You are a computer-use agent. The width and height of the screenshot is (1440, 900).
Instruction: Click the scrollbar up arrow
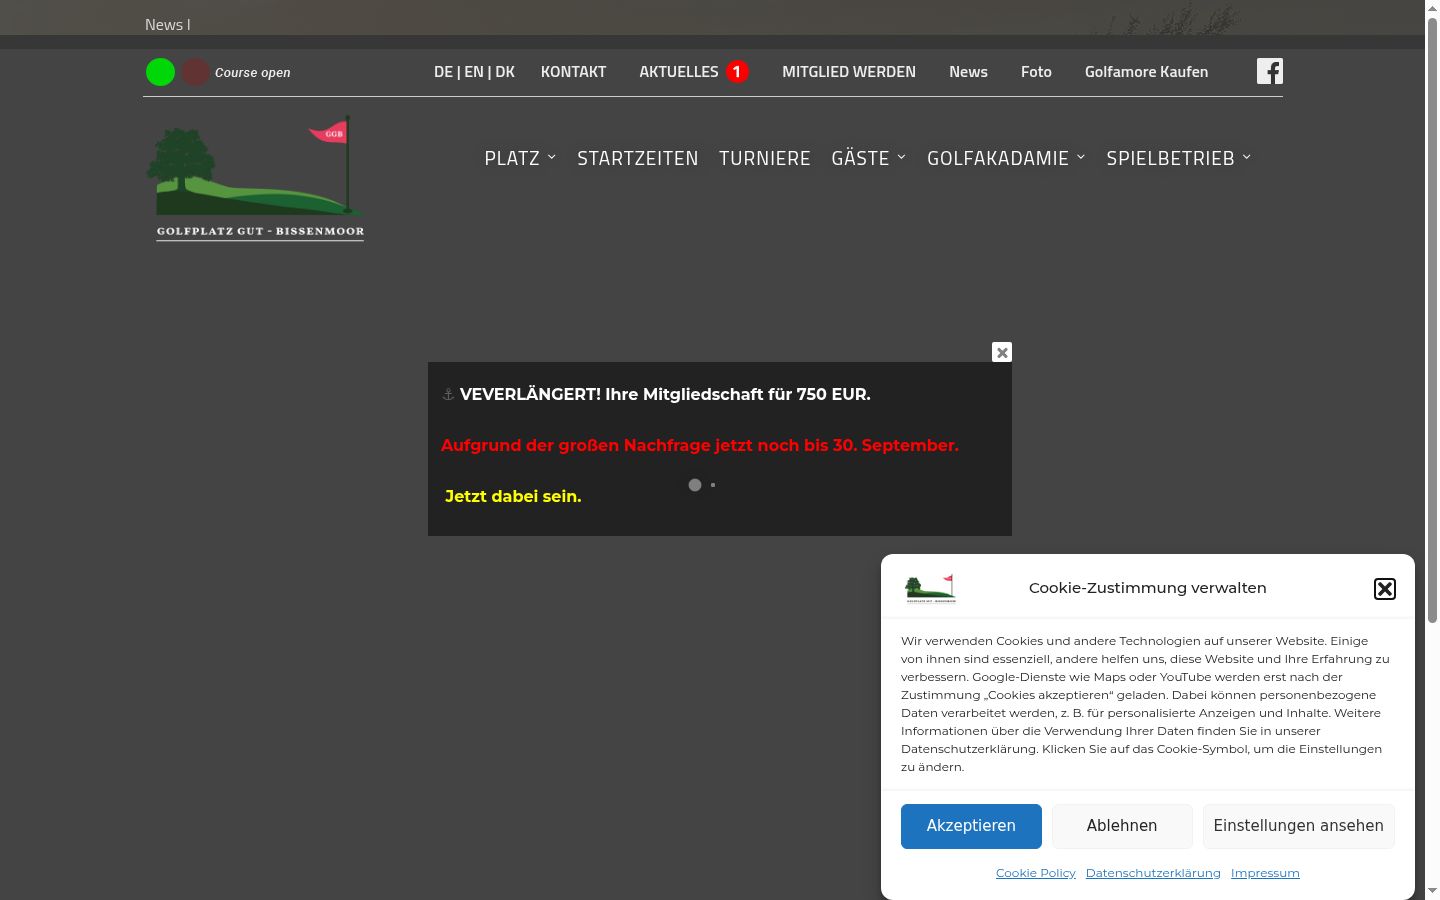tap(1432, 8)
